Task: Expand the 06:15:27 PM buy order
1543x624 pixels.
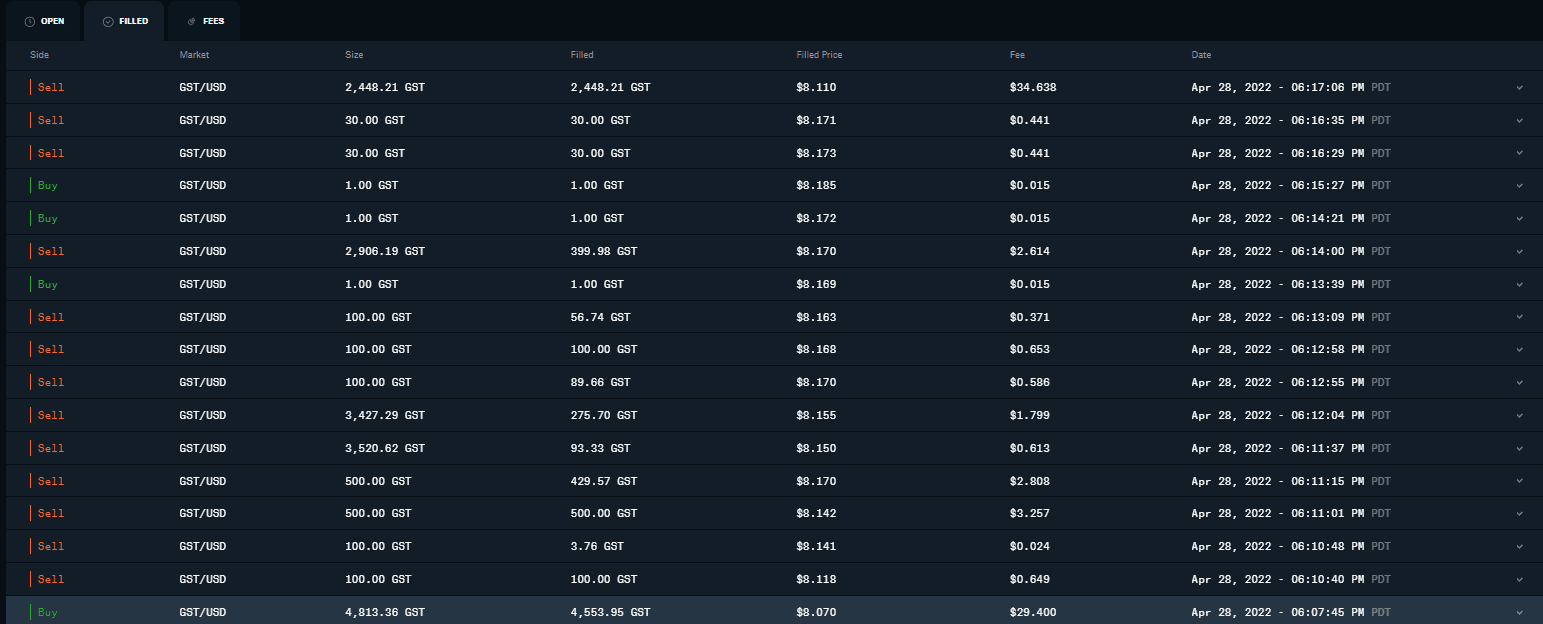Action: pos(1519,185)
